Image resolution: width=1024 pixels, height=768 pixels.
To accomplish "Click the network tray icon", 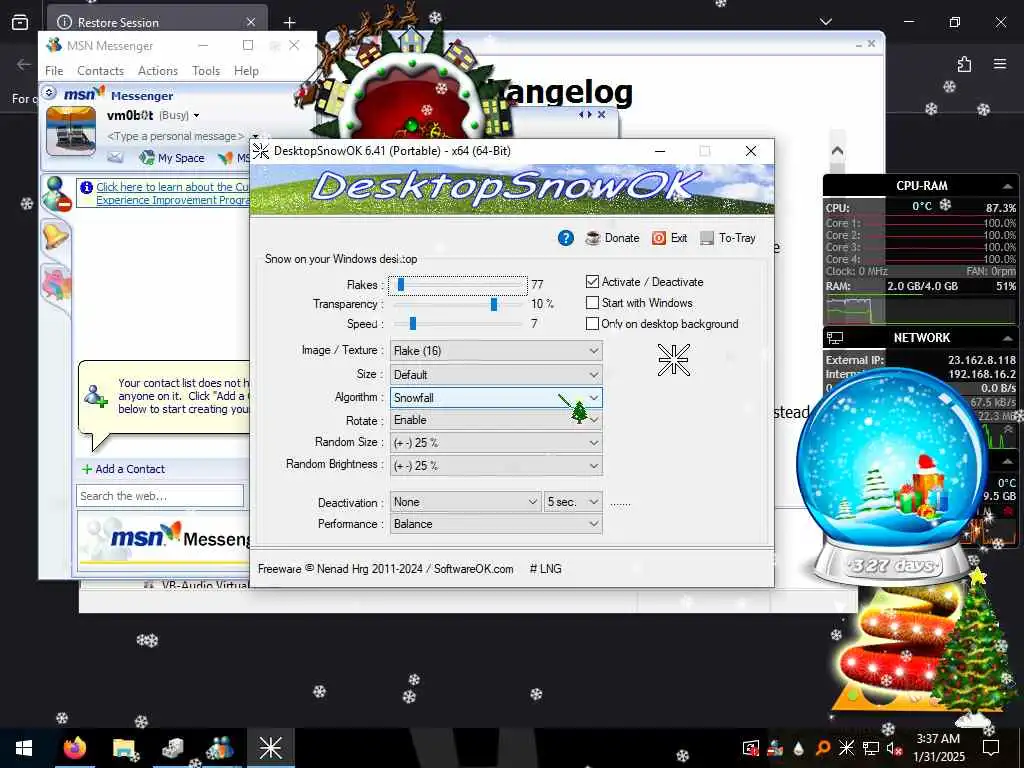I will click(x=871, y=748).
